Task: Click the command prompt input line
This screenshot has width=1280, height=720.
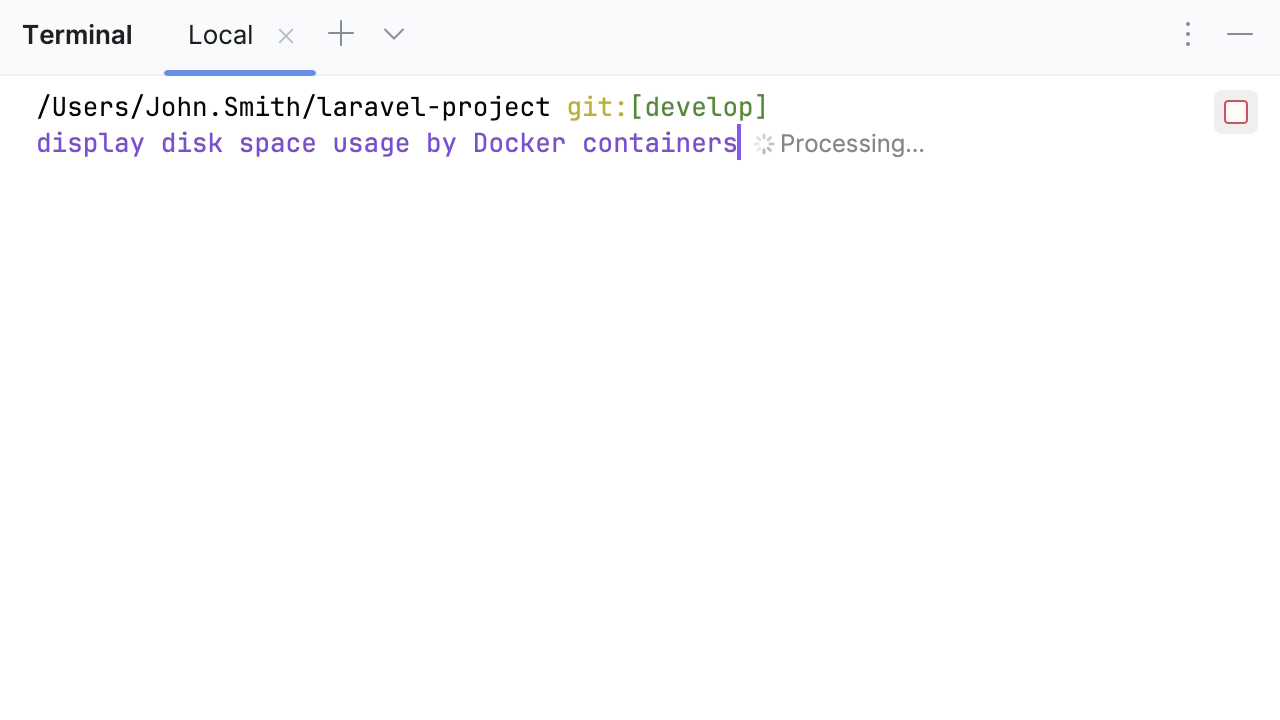Action: 388,143
